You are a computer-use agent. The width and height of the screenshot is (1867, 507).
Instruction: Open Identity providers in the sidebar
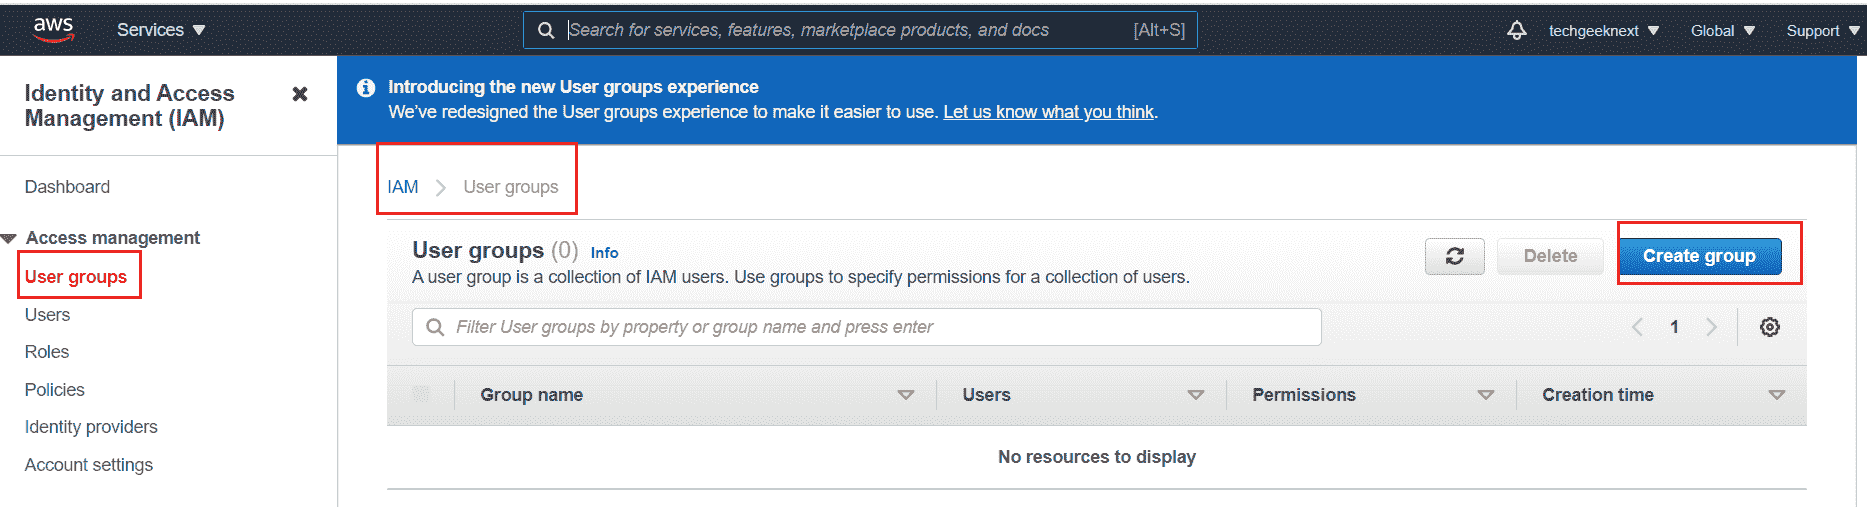click(91, 427)
